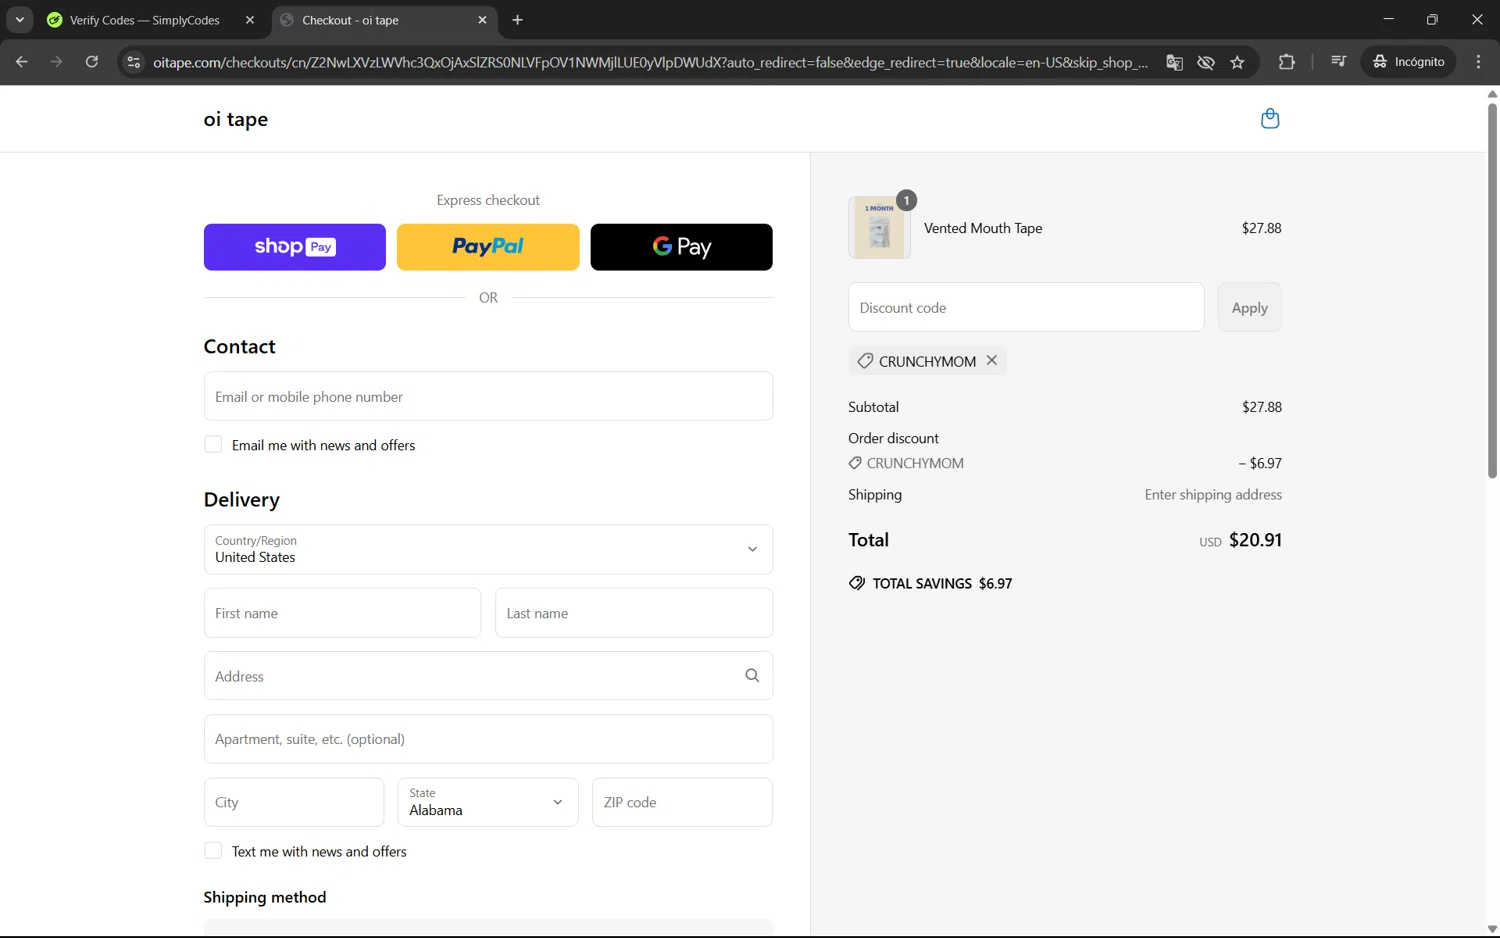Click the browser URL address bar

click(x=650, y=62)
